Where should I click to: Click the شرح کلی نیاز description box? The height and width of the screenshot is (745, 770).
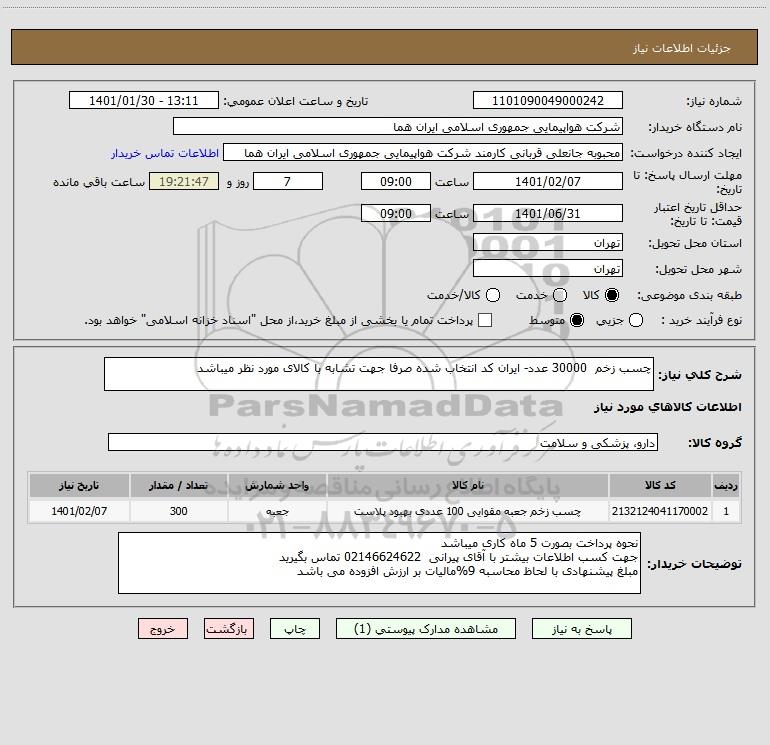click(379, 374)
